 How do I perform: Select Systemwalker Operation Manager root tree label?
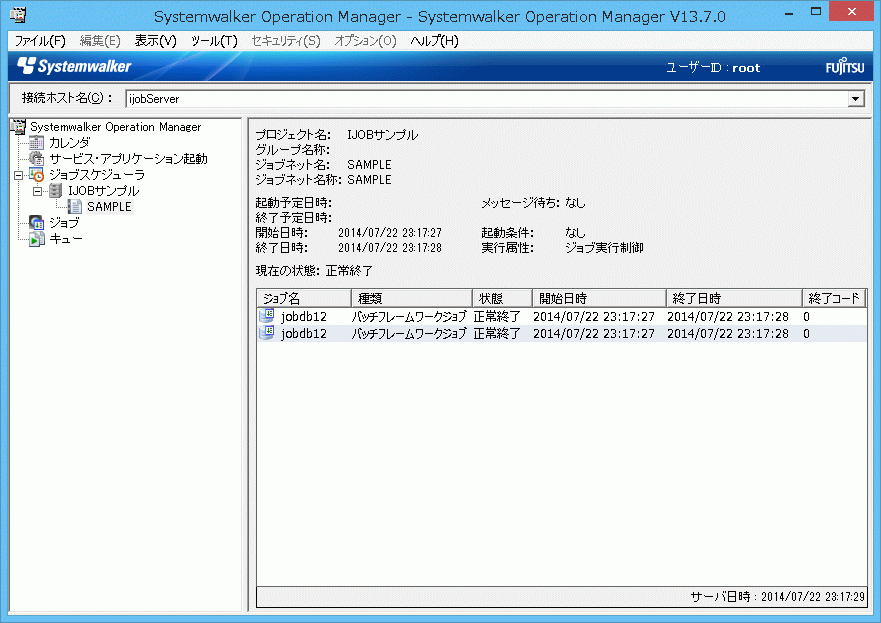tap(115, 127)
